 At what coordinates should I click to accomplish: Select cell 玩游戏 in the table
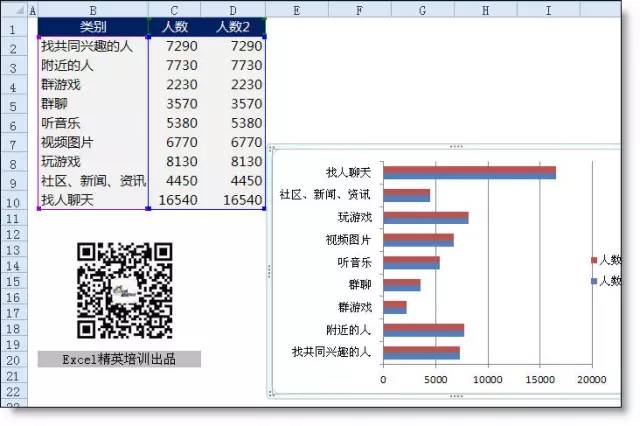(93, 161)
